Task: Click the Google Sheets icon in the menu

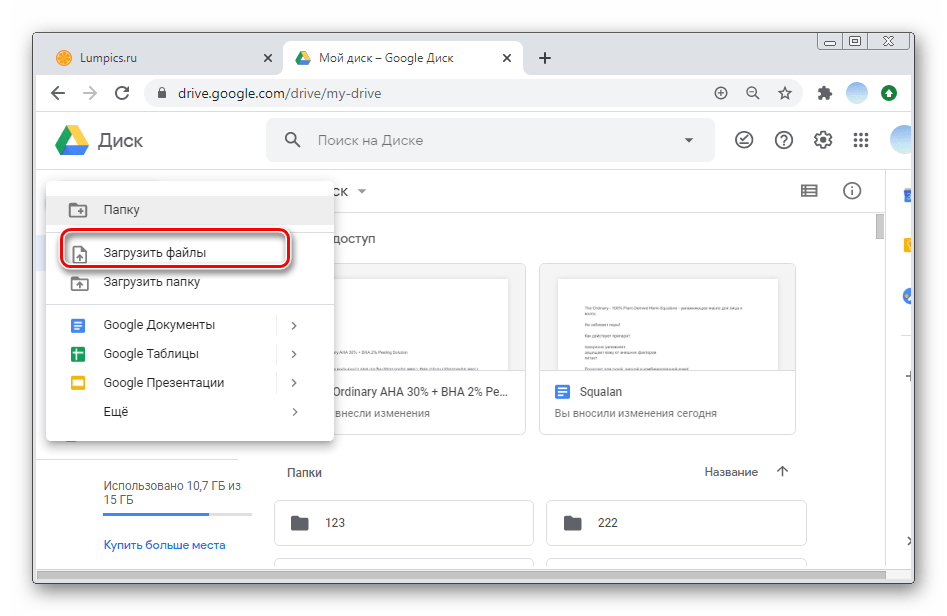Action: 78,354
